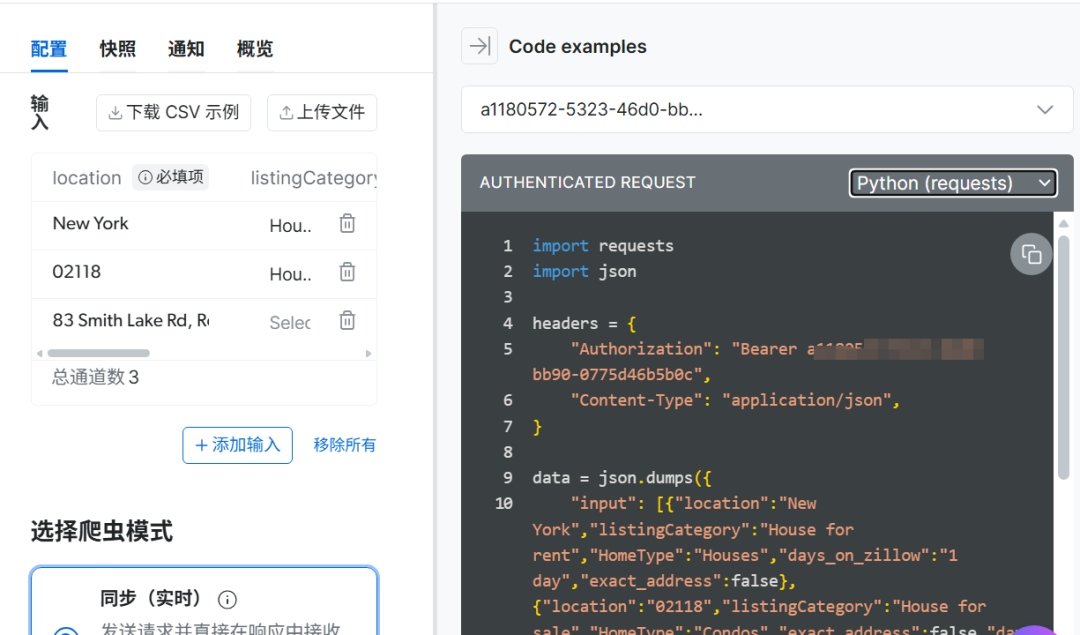The height and width of the screenshot is (635, 1080).
Task: Click the code block vertical scrollbar
Action: tap(1063, 357)
